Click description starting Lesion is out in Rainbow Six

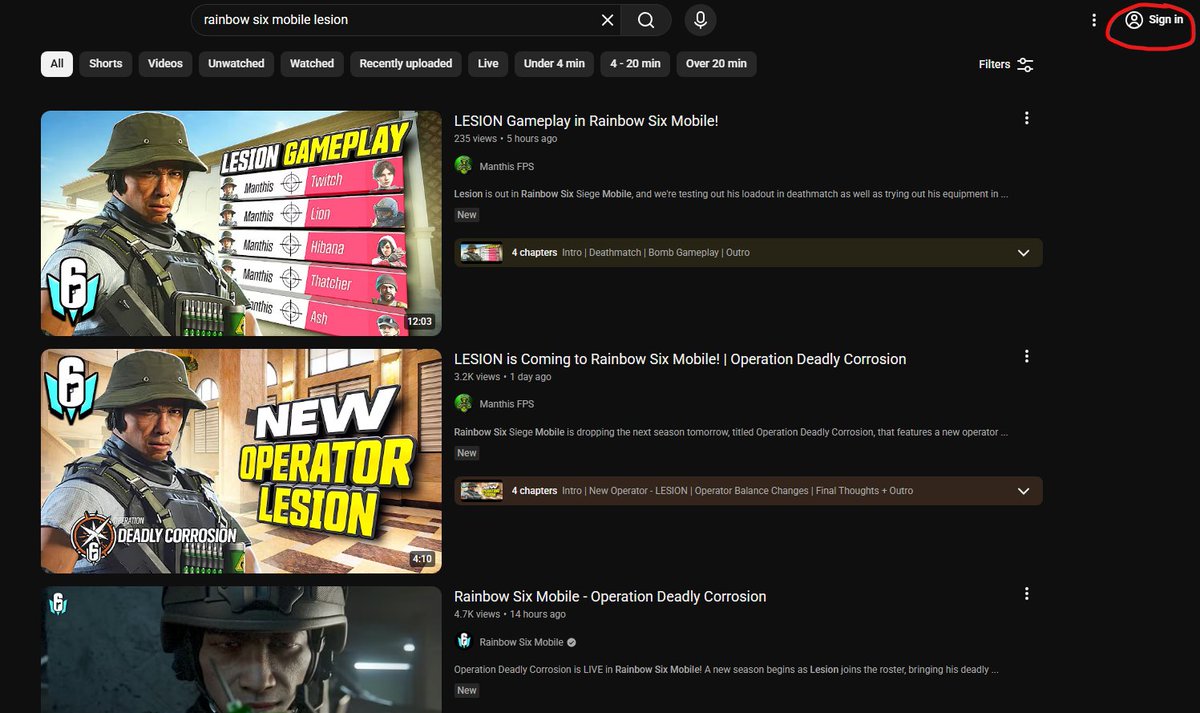[731, 194]
